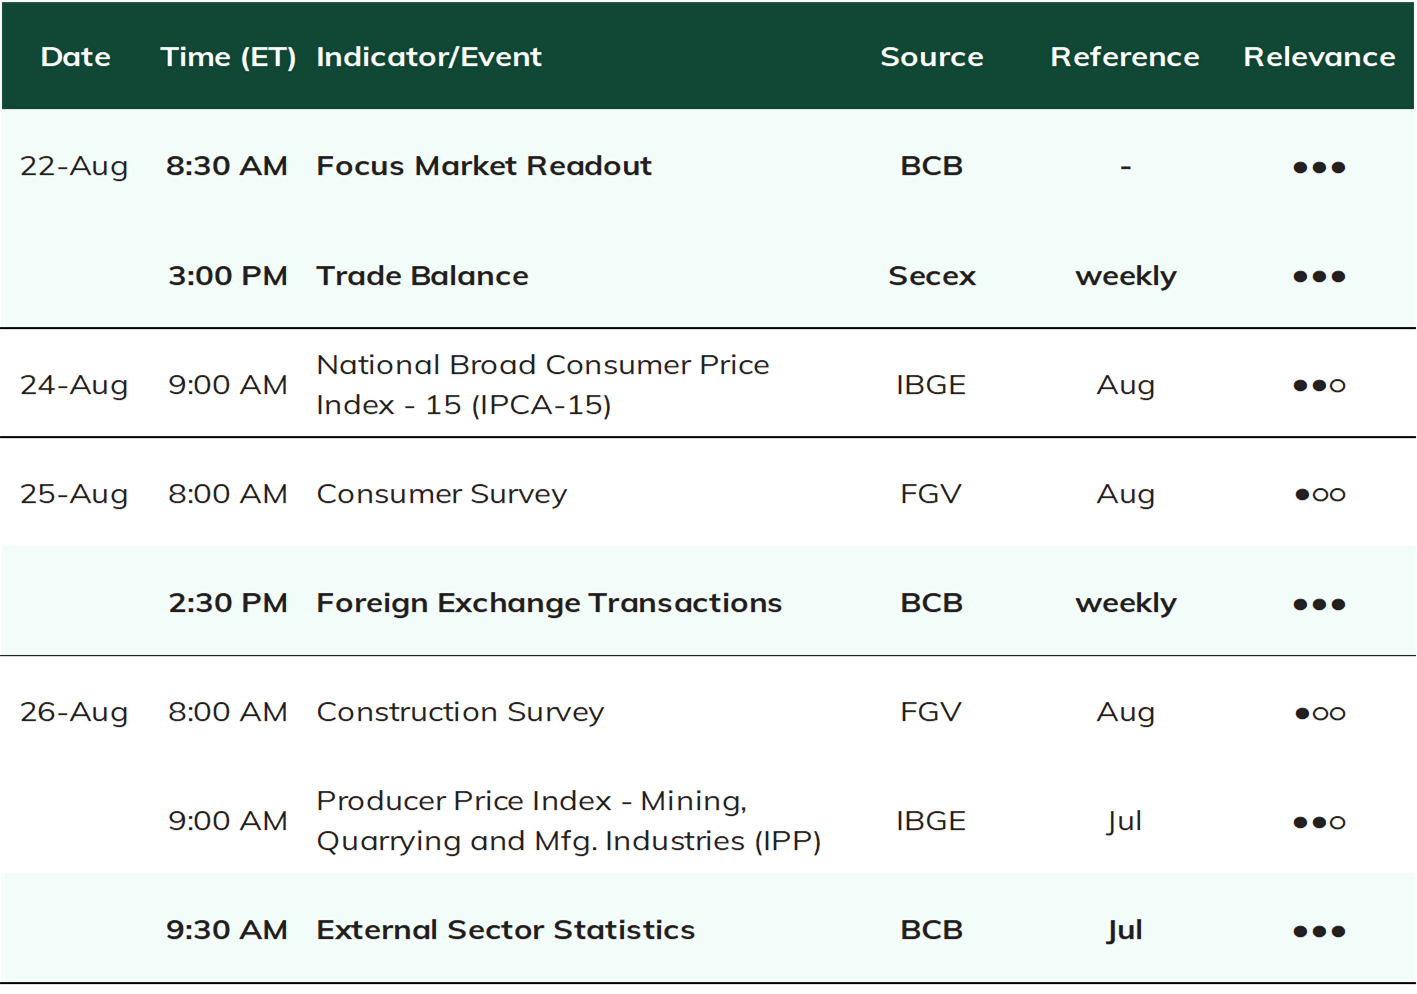Select the Trade Balance event
This screenshot has width=1417, height=994.
422,276
